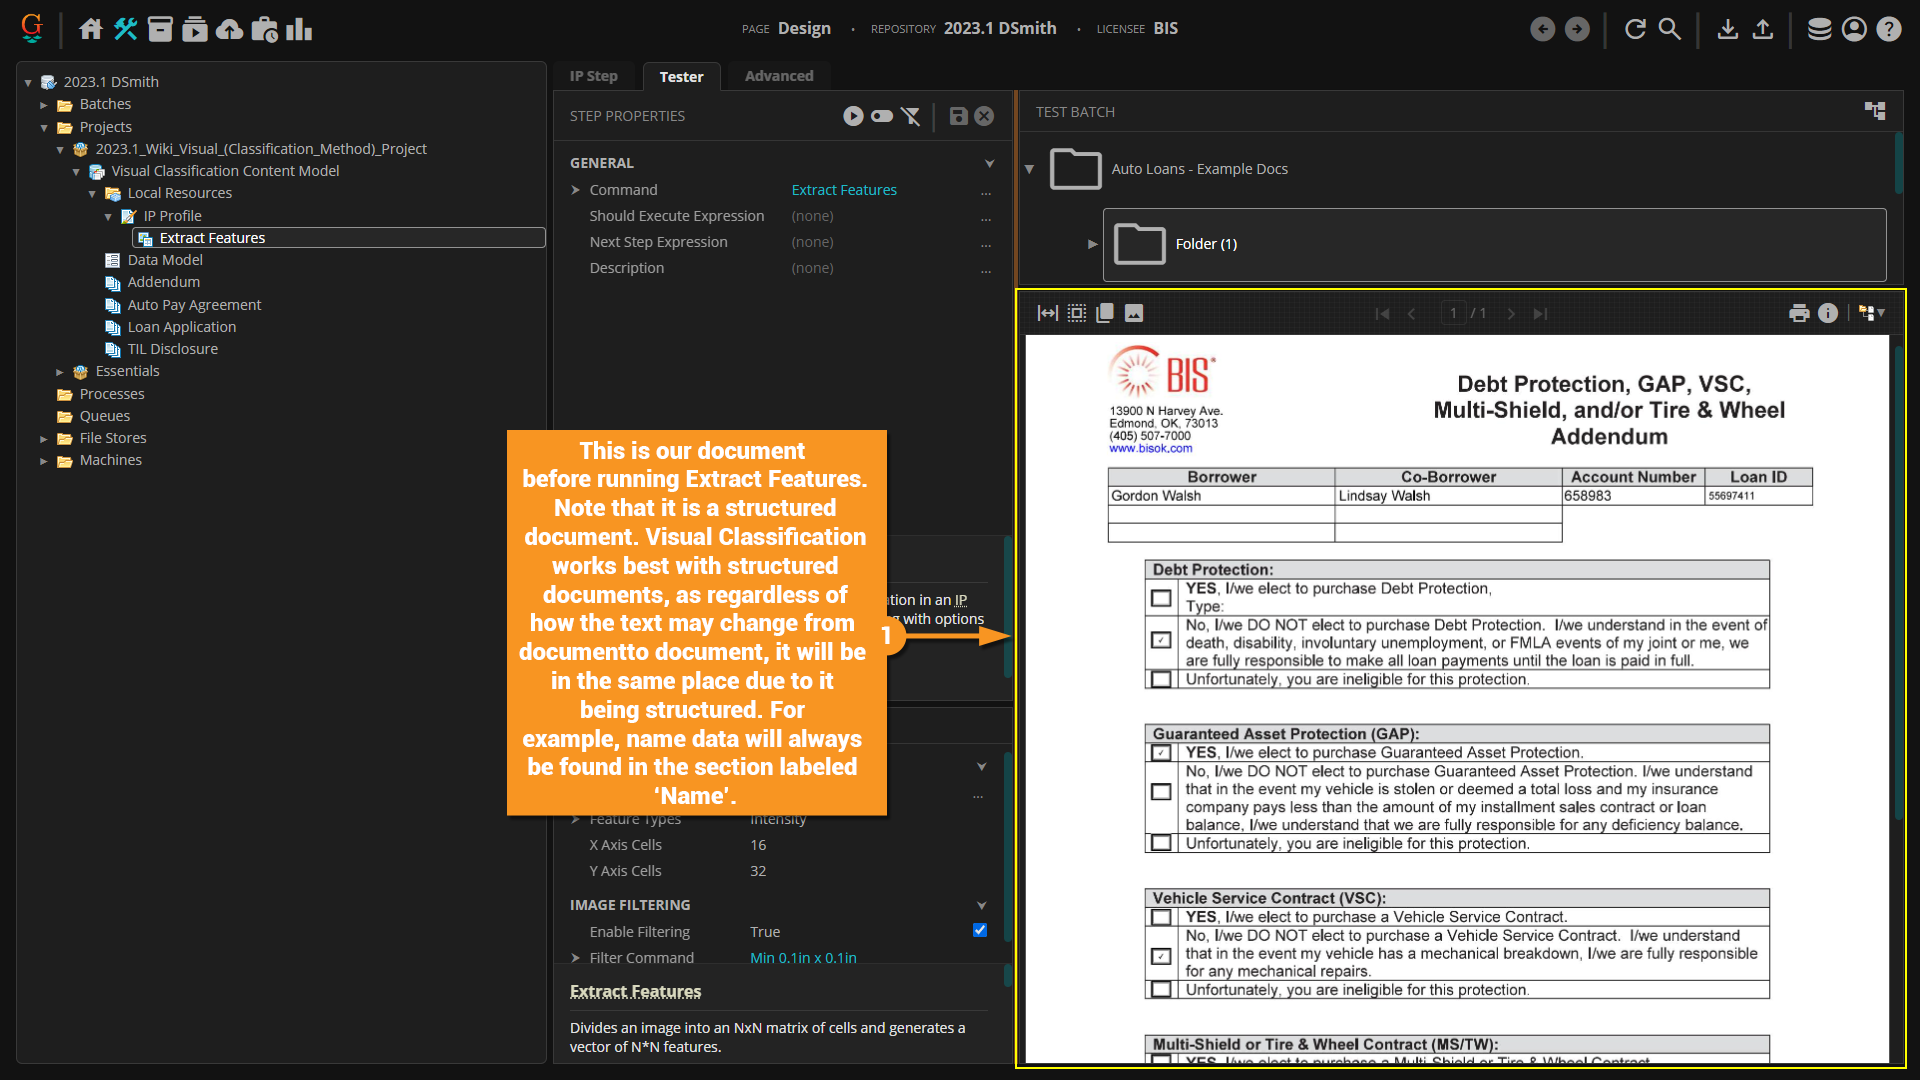The width and height of the screenshot is (1920, 1080).
Task: Switch to the IP Step tab
Action: pyautogui.click(x=594, y=76)
